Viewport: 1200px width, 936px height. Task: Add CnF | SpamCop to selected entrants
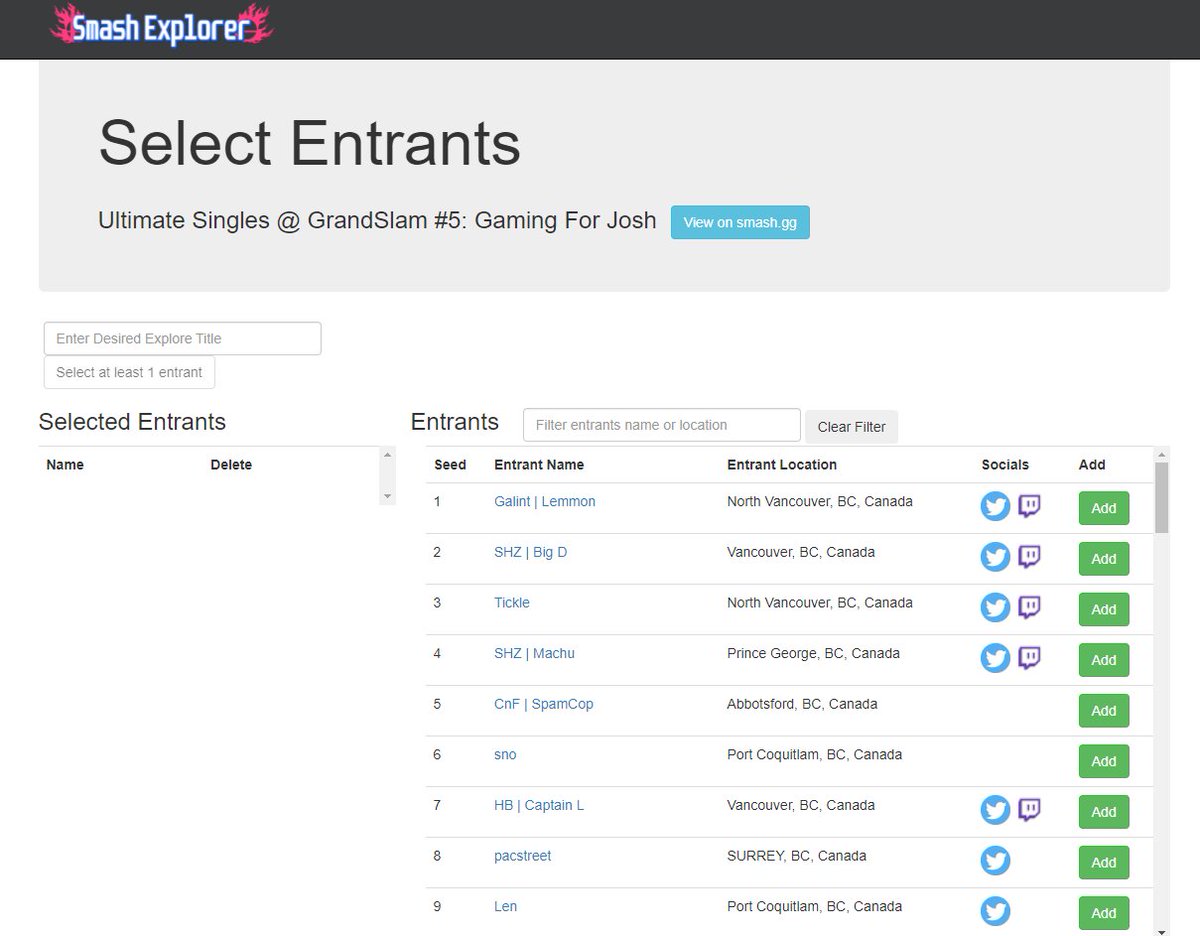(x=1103, y=710)
